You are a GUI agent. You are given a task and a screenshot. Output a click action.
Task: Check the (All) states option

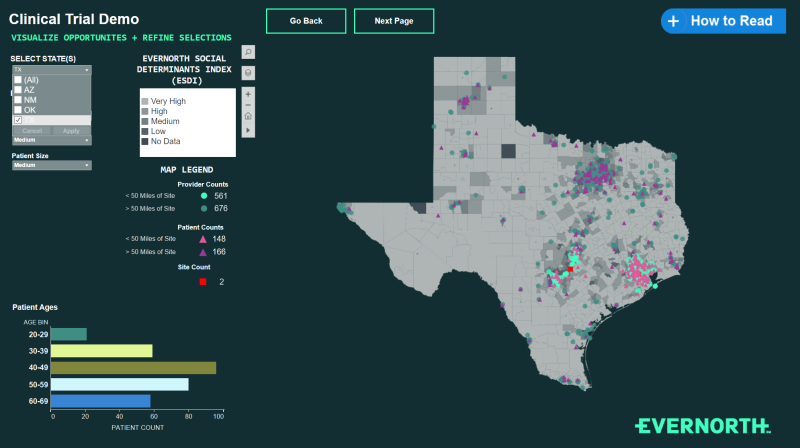click(x=18, y=80)
